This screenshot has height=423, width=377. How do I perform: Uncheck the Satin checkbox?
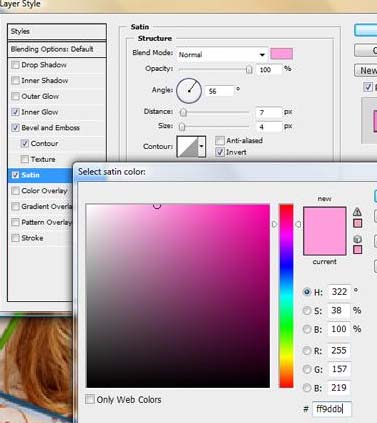[x=15, y=175]
